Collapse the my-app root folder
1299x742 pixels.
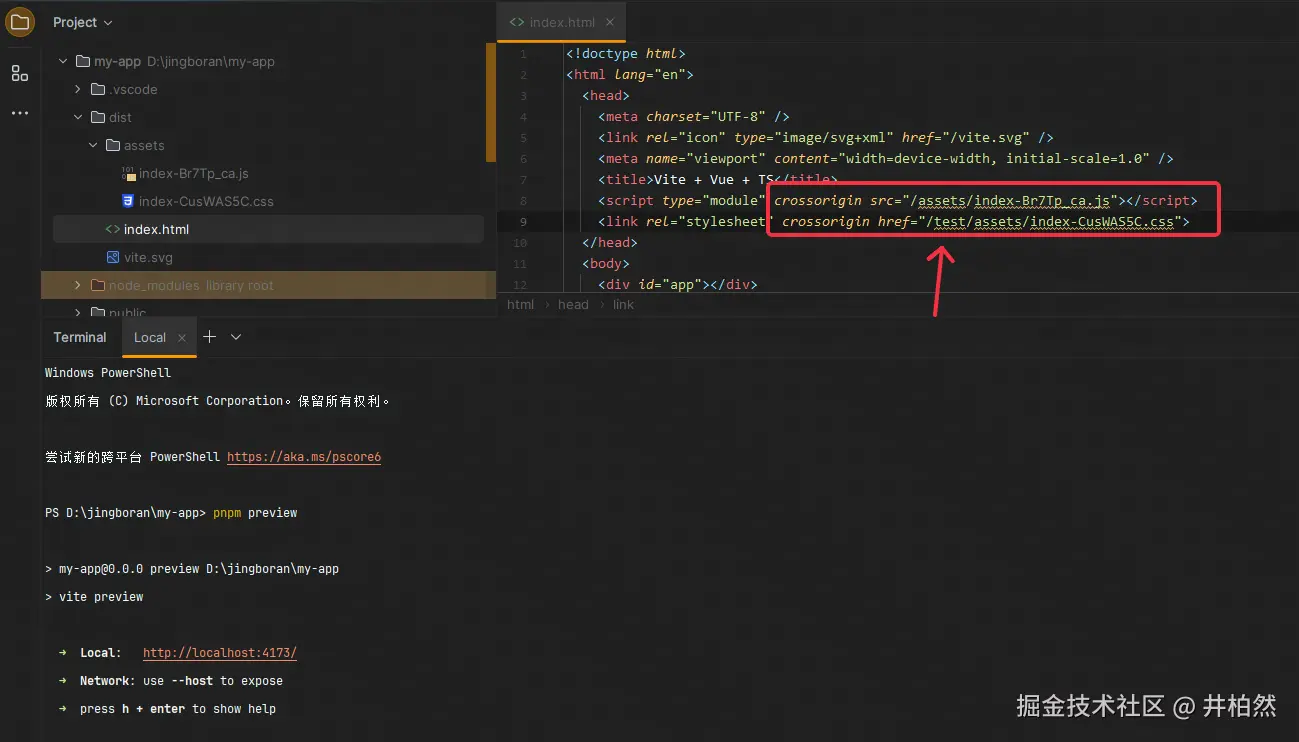pyautogui.click(x=63, y=61)
